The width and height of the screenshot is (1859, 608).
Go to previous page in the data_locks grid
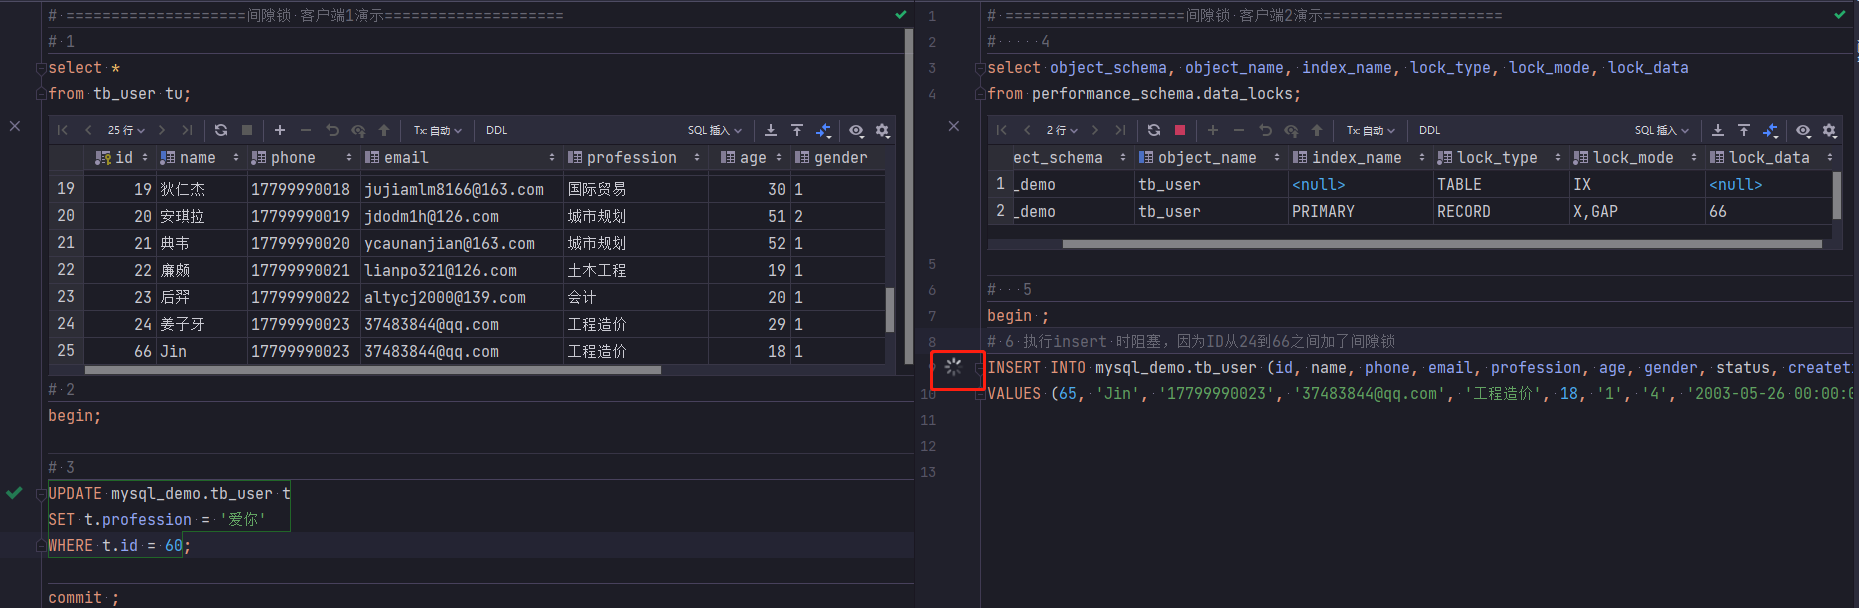pyautogui.click(x=1027, y=130)
